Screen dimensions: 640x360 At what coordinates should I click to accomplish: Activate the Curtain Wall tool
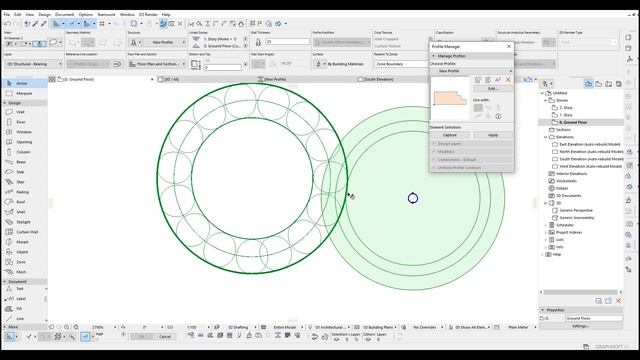click(24, 232)
